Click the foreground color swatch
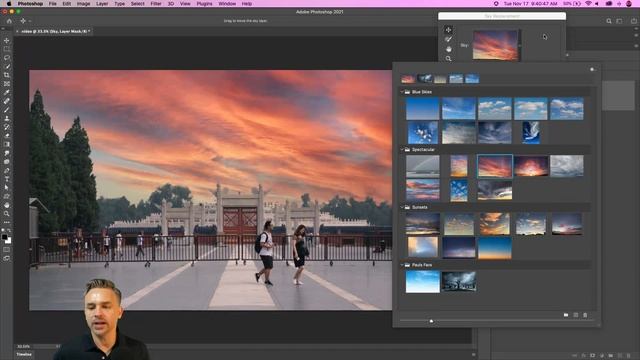Image resolution: width=640 pixels, height=360 pixels. click(x=4, y=237)
